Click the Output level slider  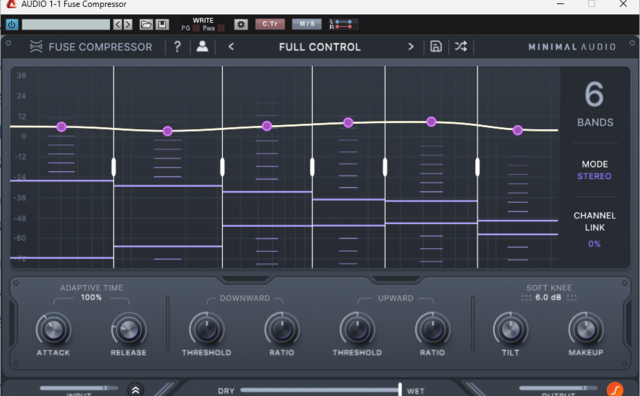click(558, 388)
